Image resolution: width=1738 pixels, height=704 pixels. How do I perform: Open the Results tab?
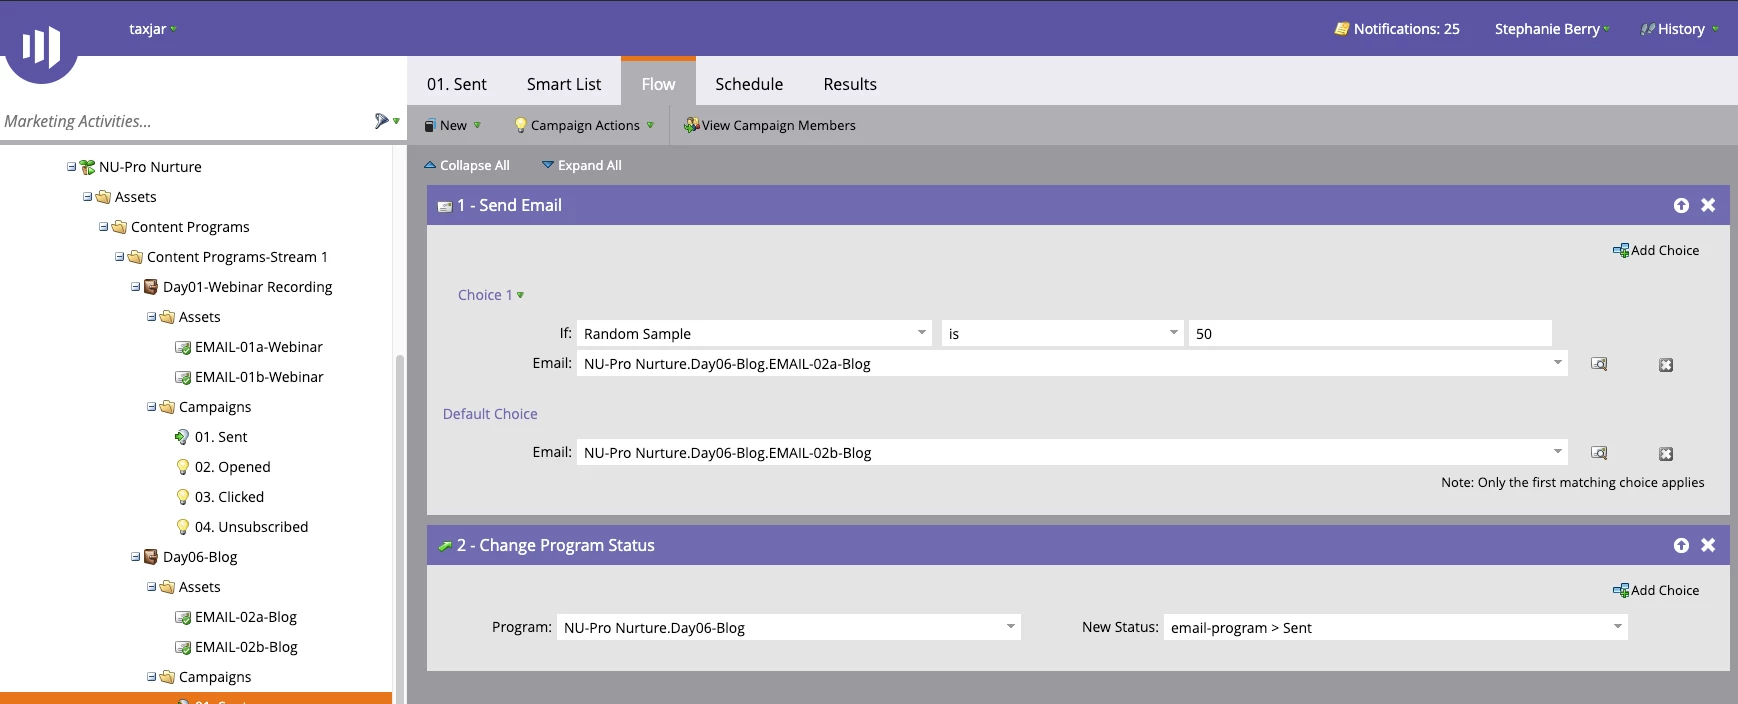click(850, 84)
